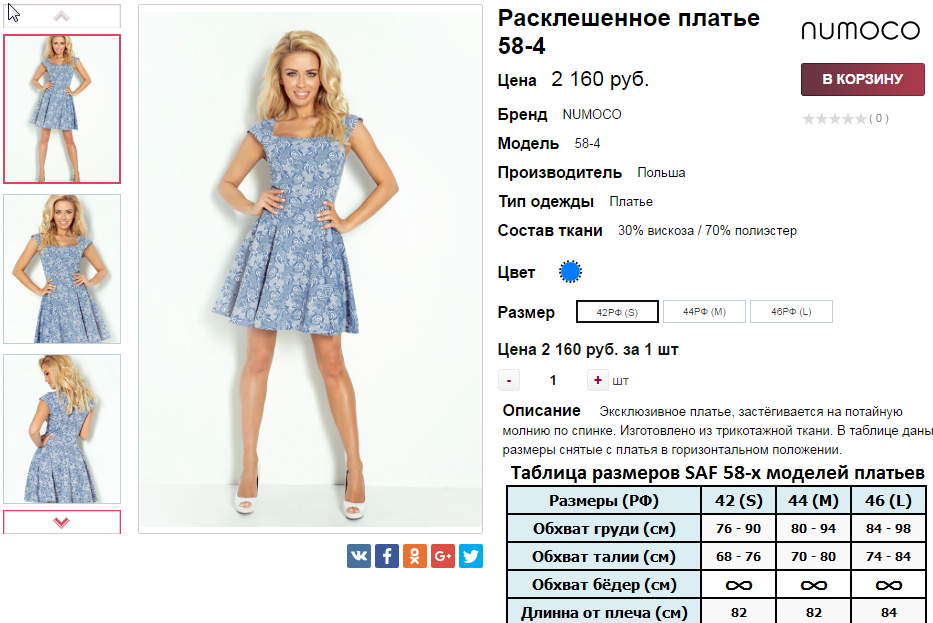Share this product on Facebook
Screen dimensions: 933x623
pos(387,556)
